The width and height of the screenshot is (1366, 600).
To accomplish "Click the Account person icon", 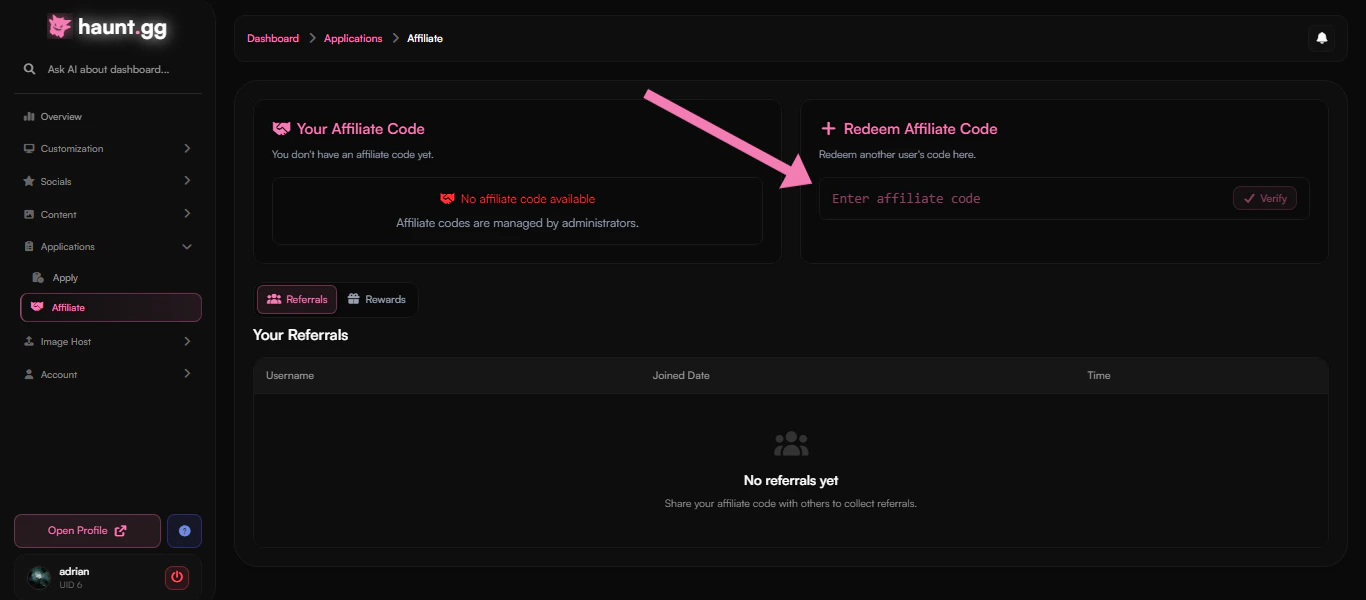I will 29,374.
